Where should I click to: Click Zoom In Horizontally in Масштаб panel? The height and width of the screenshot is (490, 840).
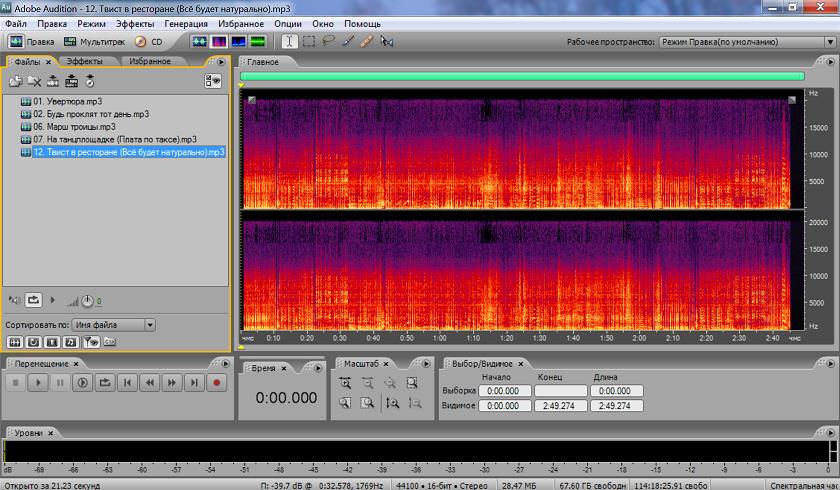tap(344, 383)
